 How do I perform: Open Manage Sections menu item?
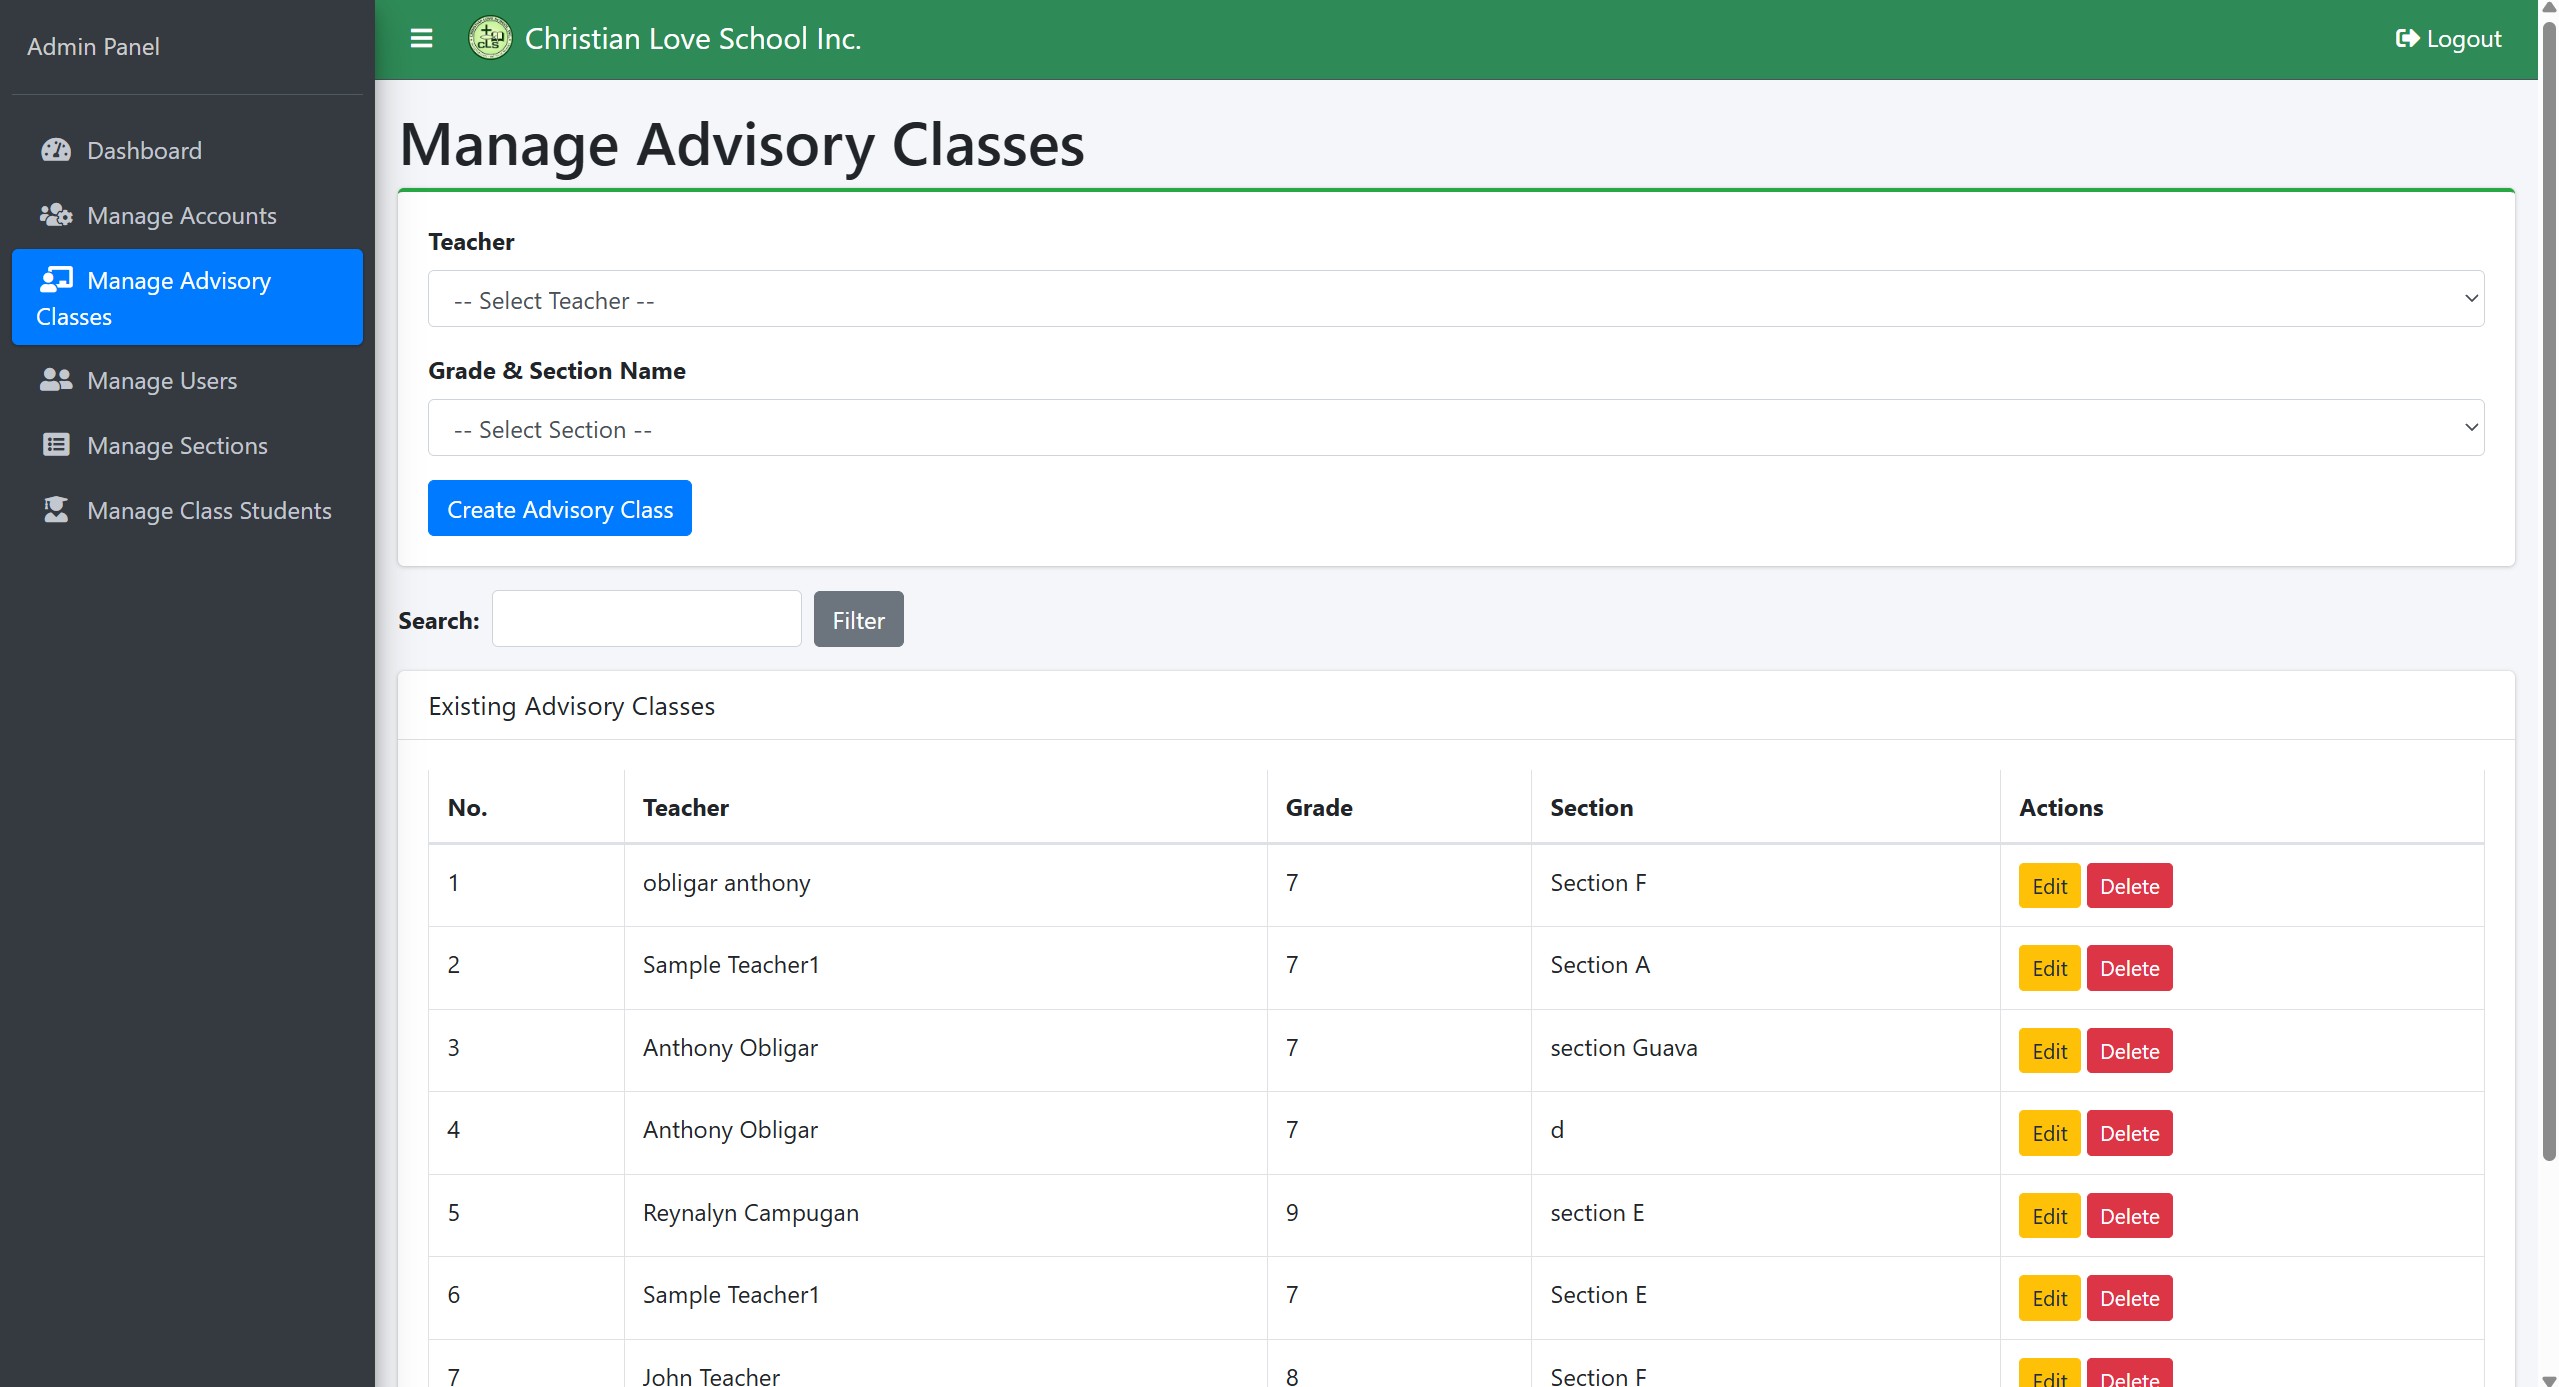tap(177, 445)
